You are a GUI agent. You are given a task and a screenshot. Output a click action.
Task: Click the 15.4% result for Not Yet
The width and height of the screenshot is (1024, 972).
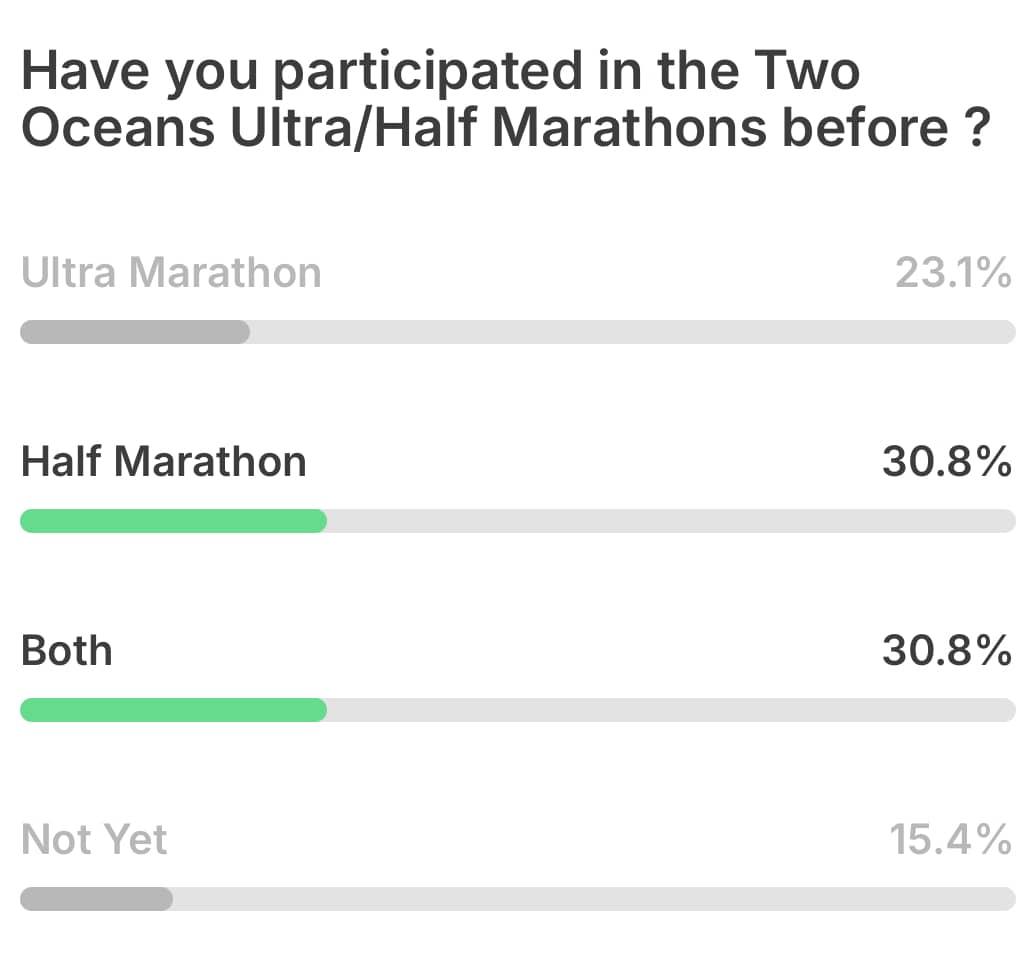tap(951, 839)
